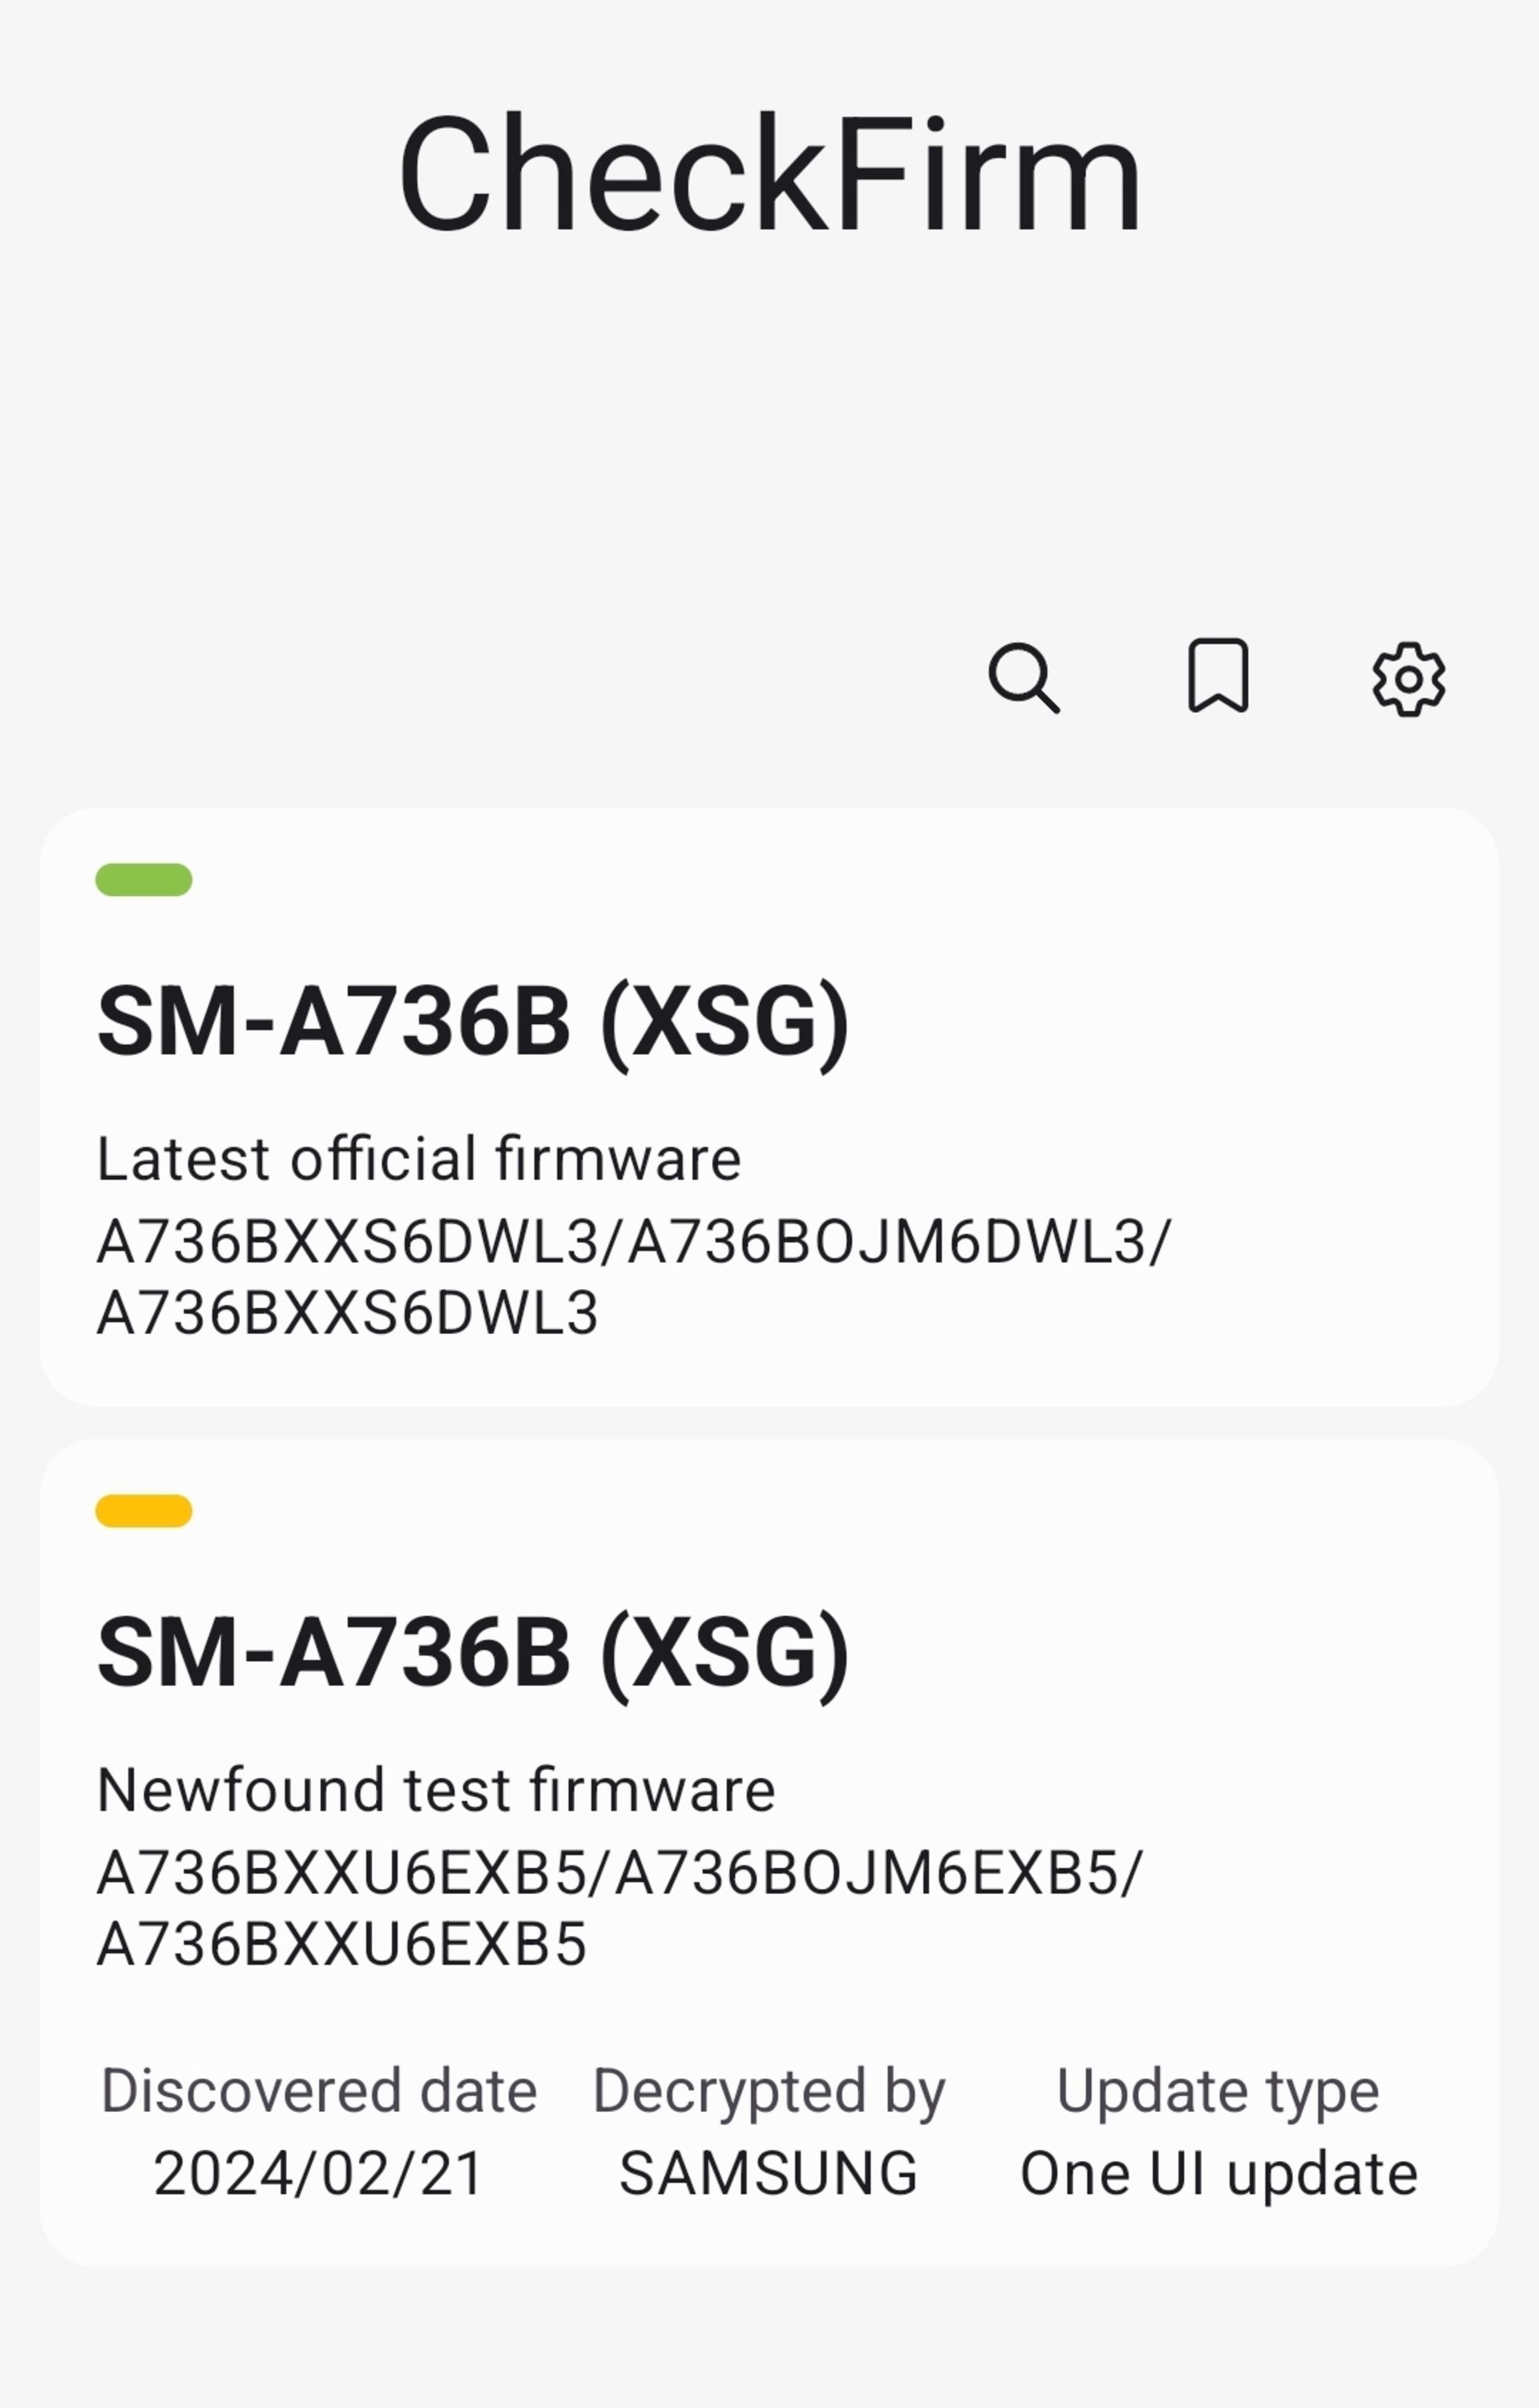This screenshot has width=1539, height=2408.
Task: Tap the last line A736BXXU6EXB5
Action: pos(341,1944)
